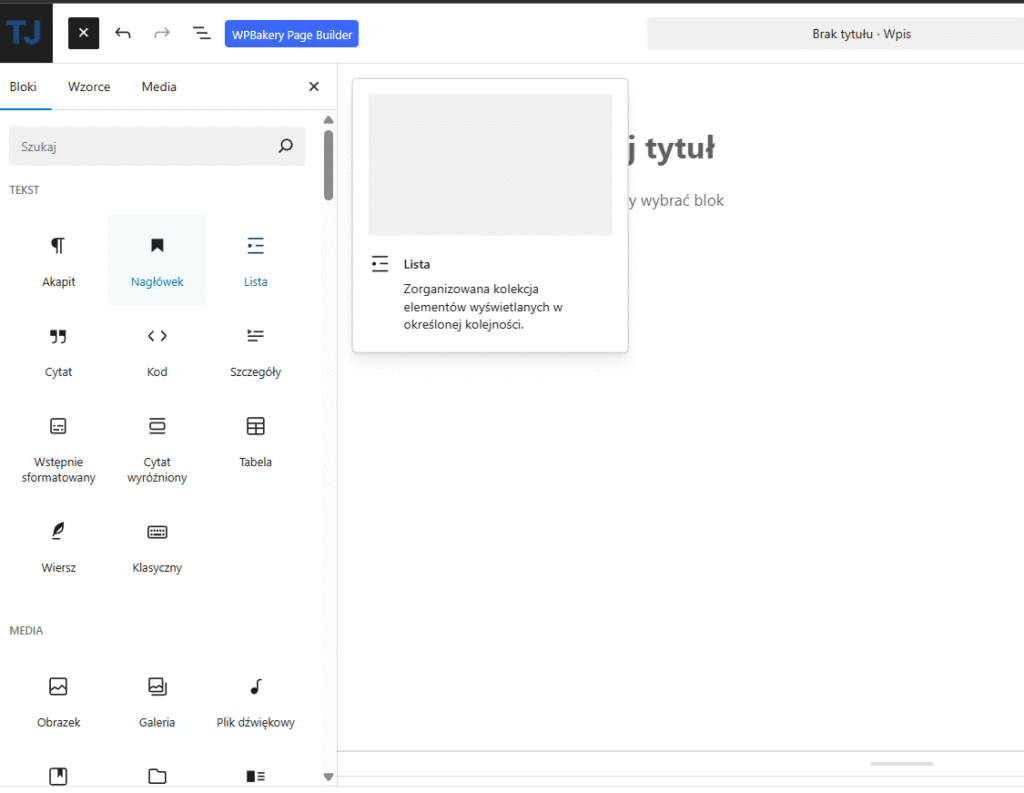Close the inserter panel with the X beside Media
The image size is (1024, 793).
pos(314,87)
